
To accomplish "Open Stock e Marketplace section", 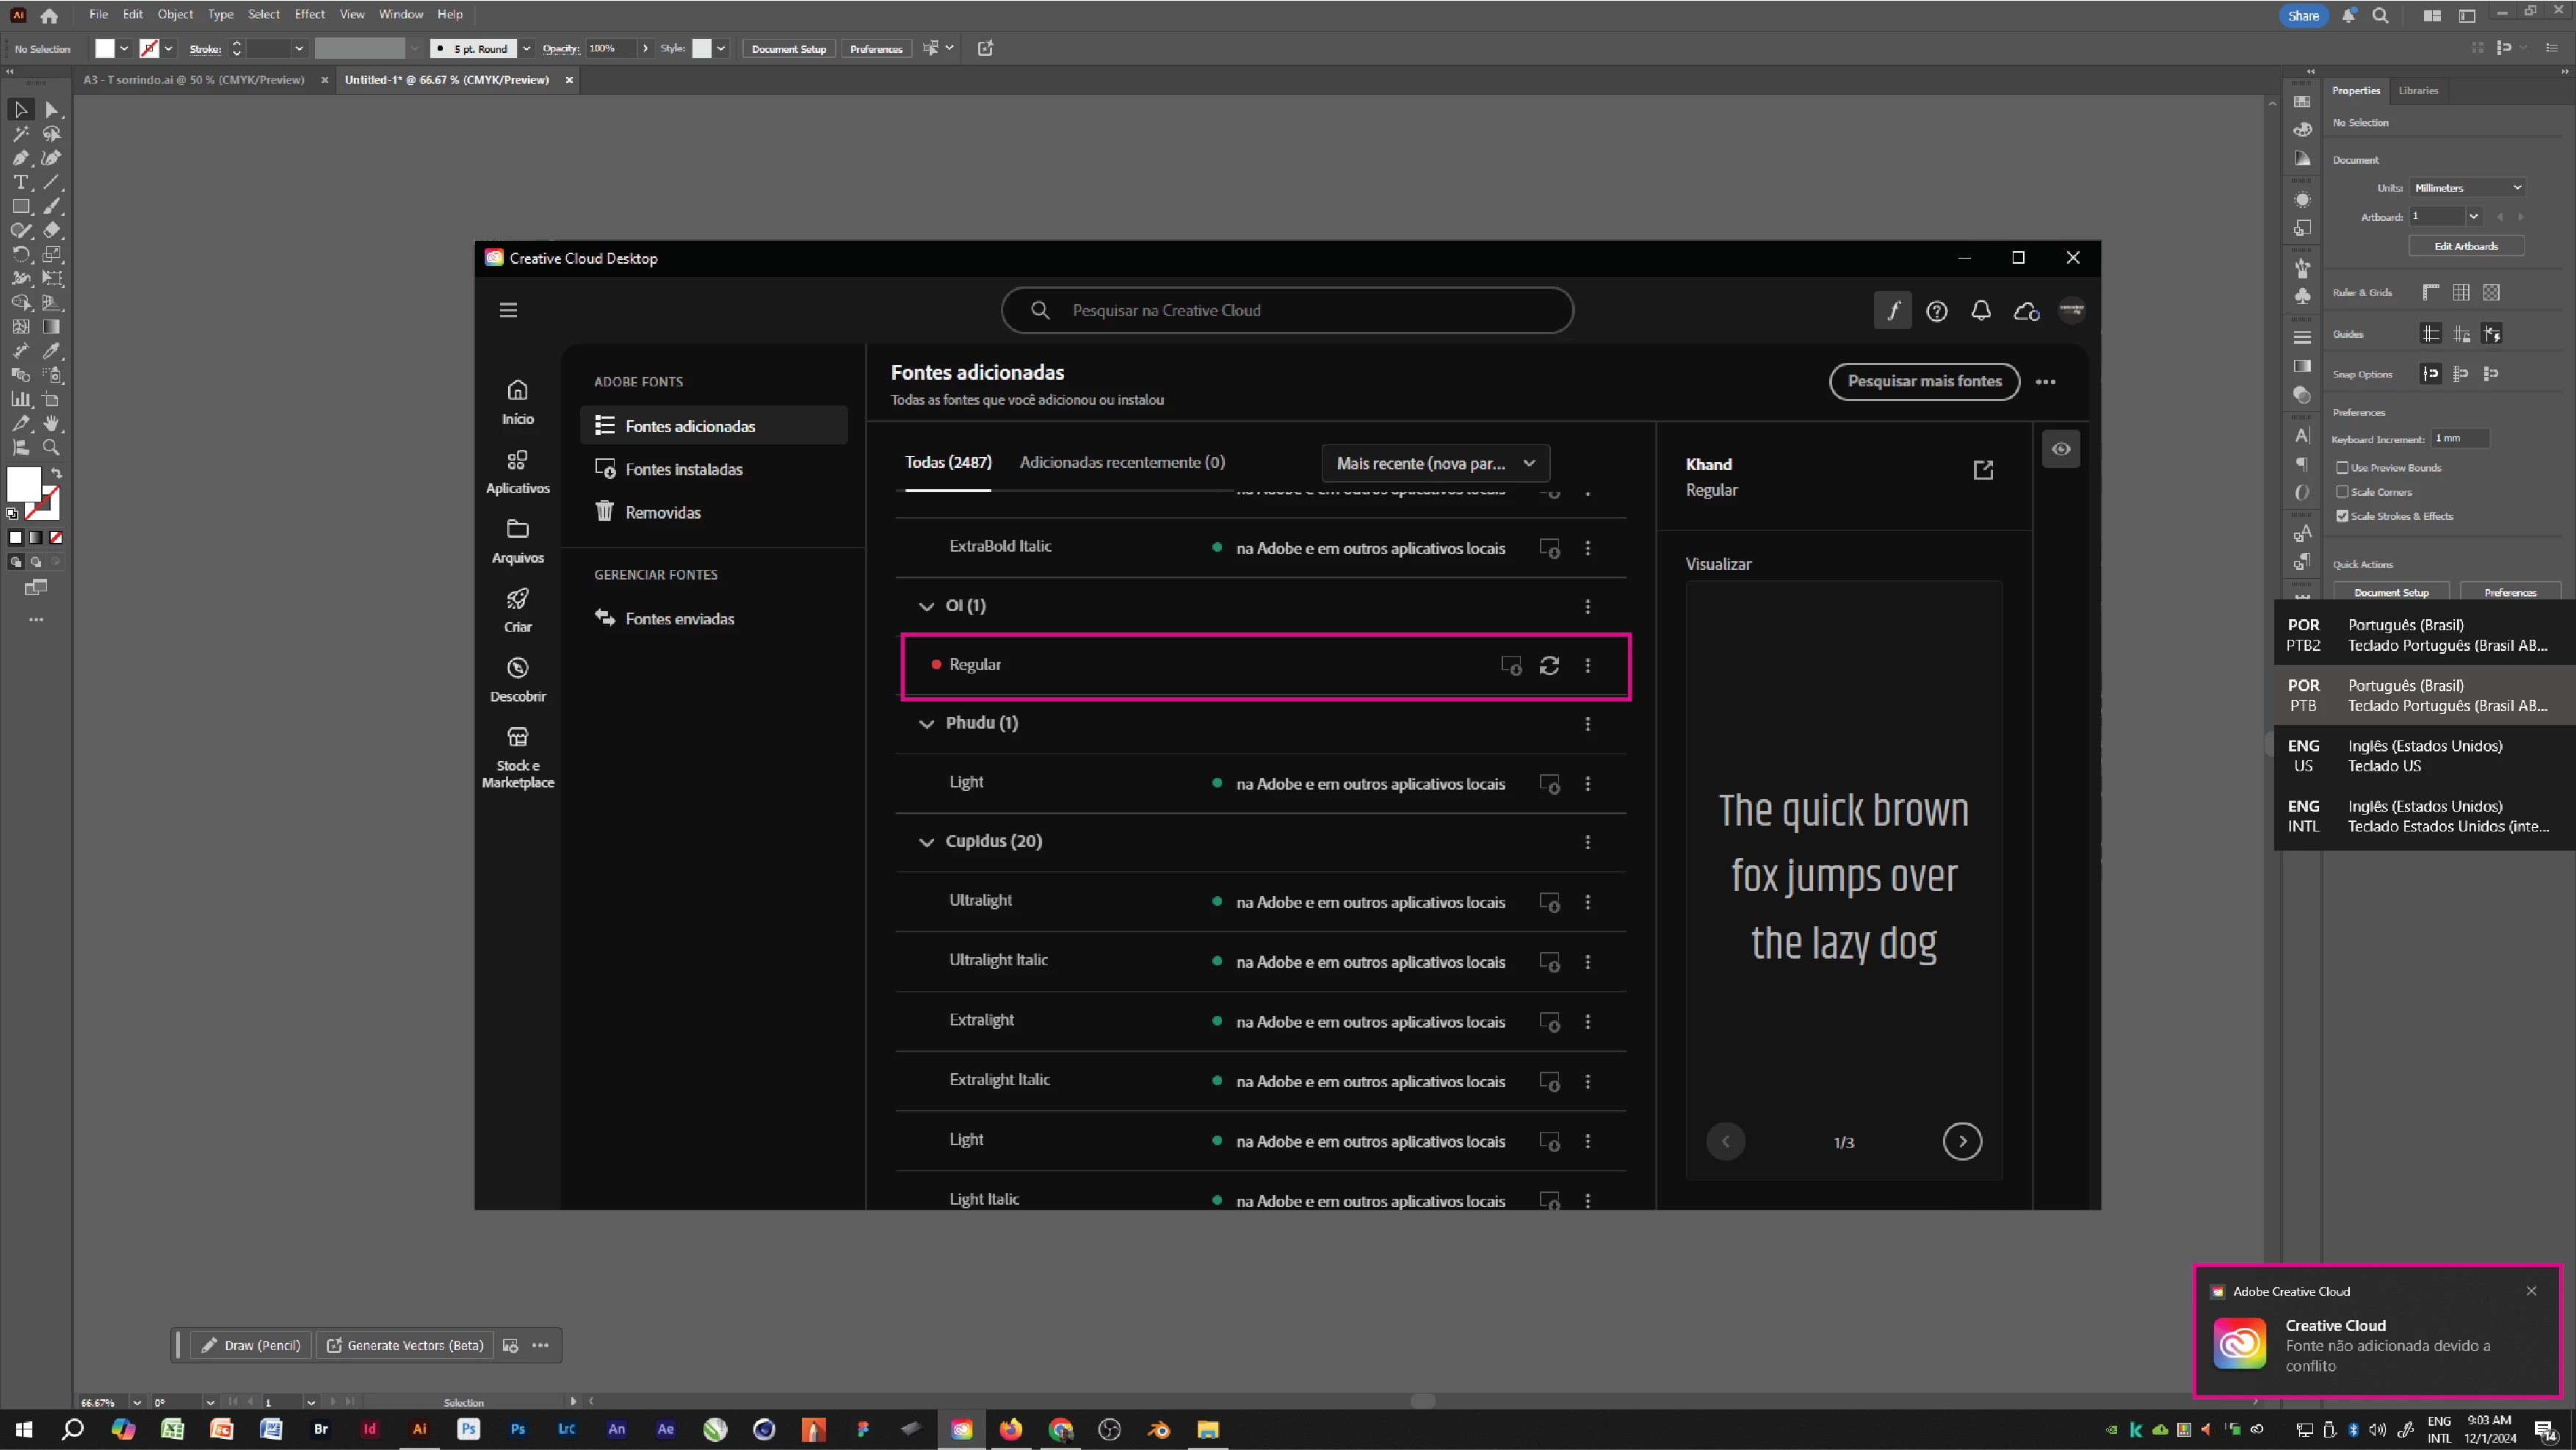I will 517,757.
